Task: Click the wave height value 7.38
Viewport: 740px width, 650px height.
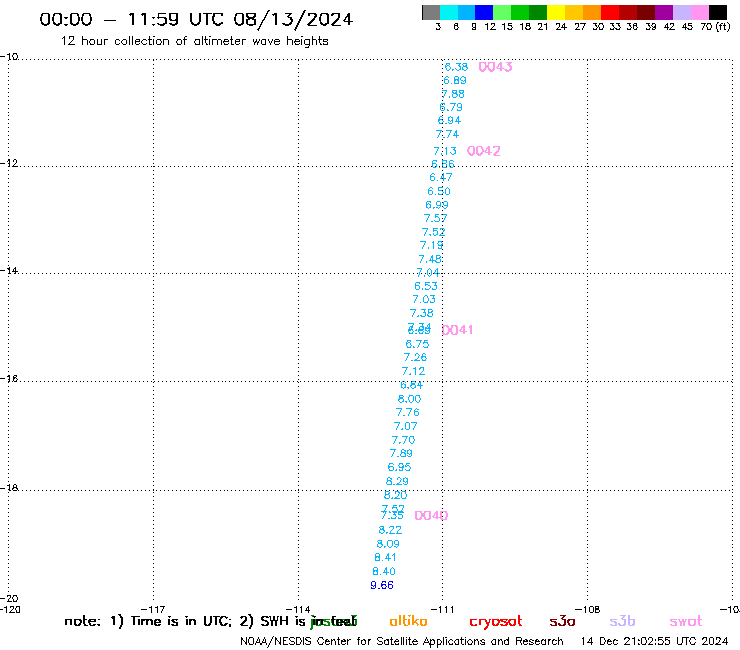Action: coord(421,313)
